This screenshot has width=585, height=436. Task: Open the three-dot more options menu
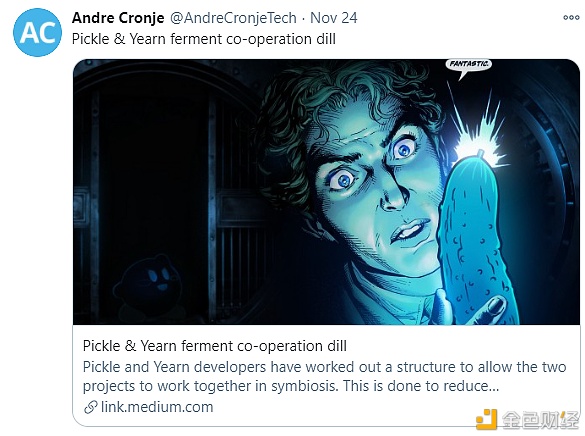pyautogui.click(x=571, y=18)
